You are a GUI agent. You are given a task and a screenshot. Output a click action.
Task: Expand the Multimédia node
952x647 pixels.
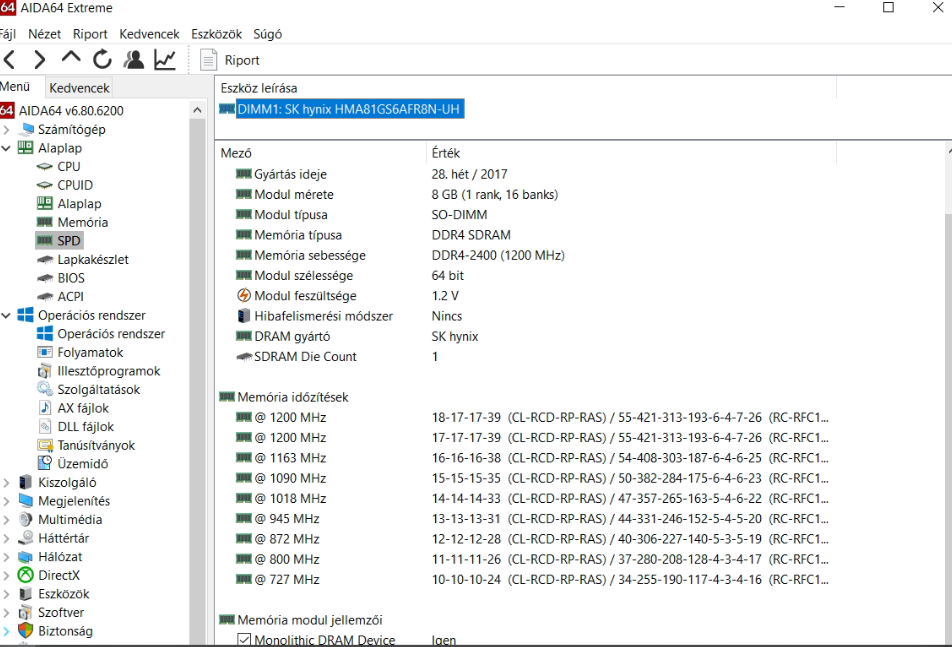click(x=7, y=520)
